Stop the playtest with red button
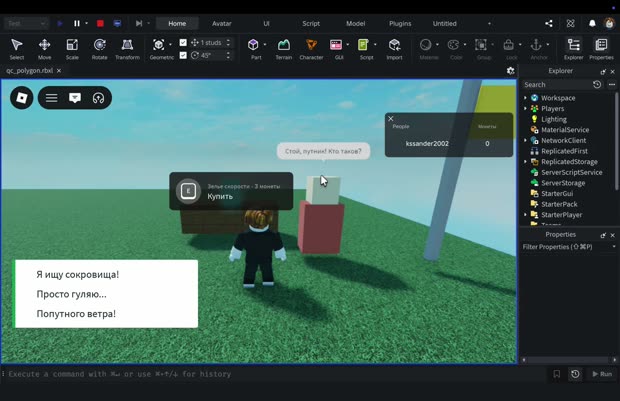The height and width of the screenshot is (401, 620). (100, 24)
